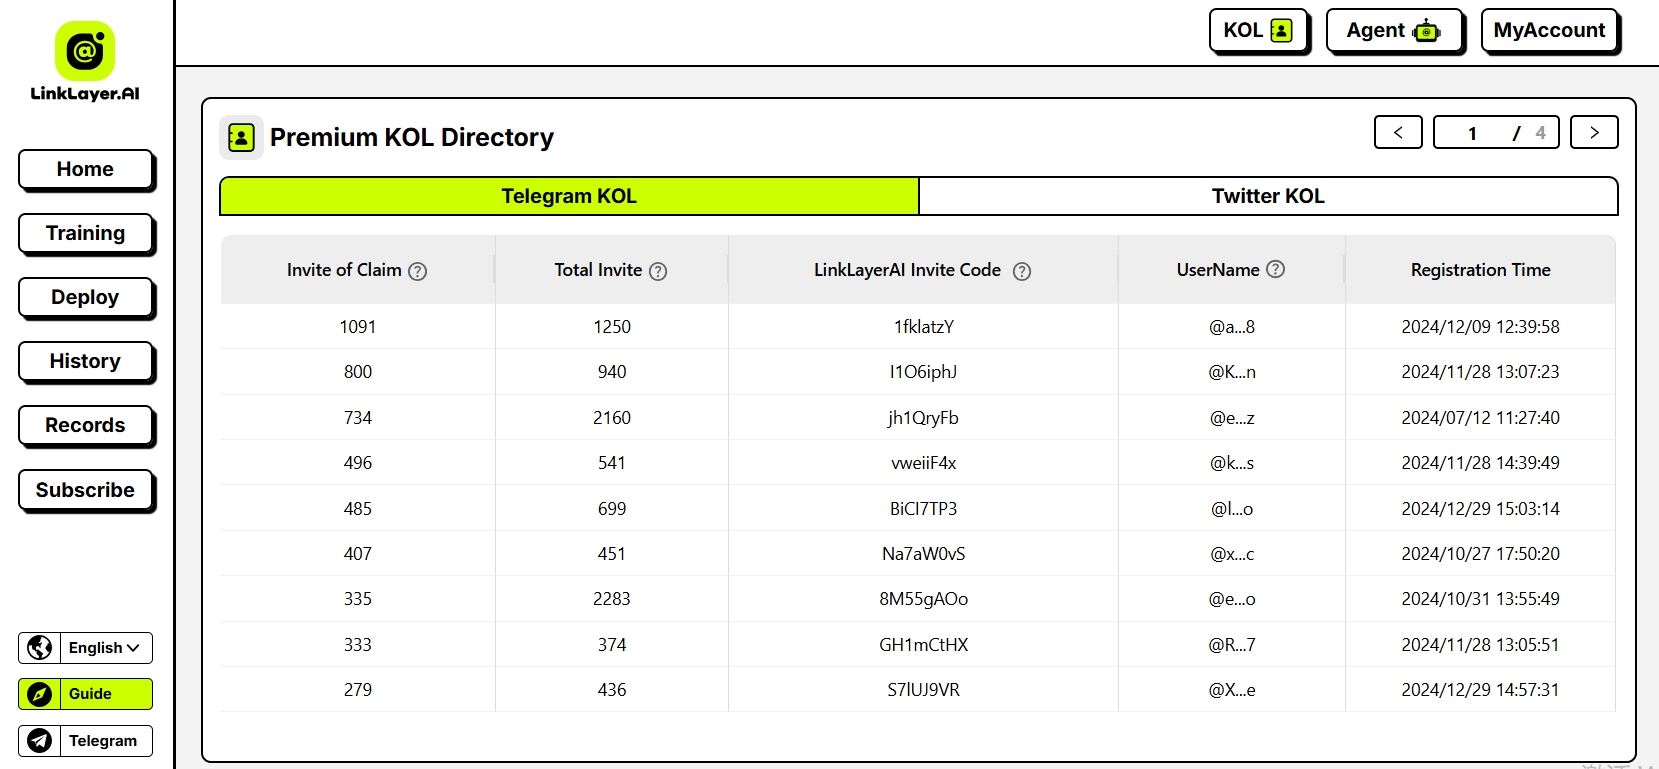1659x769 pixels.
Task: Go to the next directory page
Action: click(1594, 132)
